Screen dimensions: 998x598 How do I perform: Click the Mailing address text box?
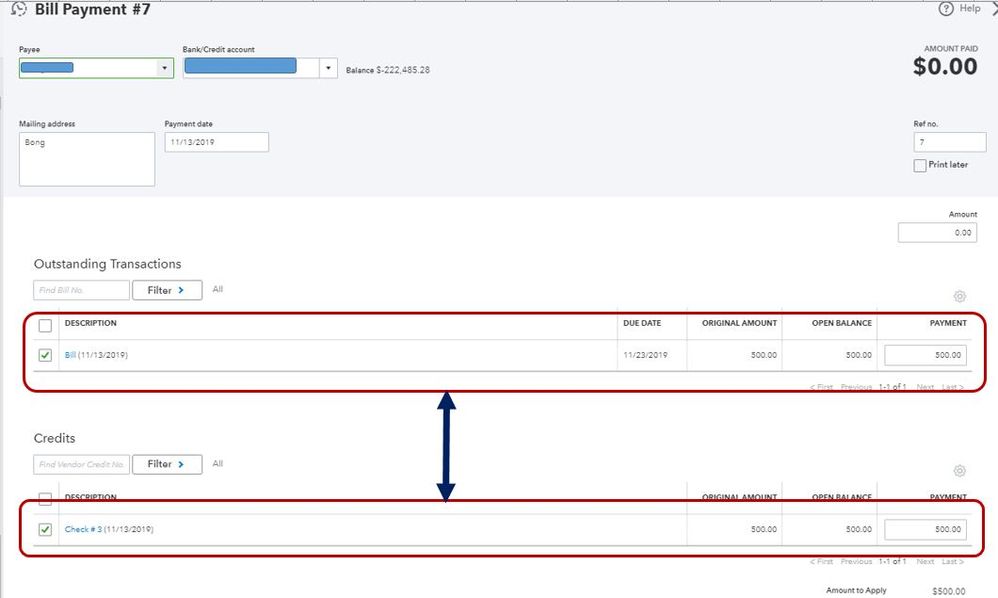click(x=87, y=159)
